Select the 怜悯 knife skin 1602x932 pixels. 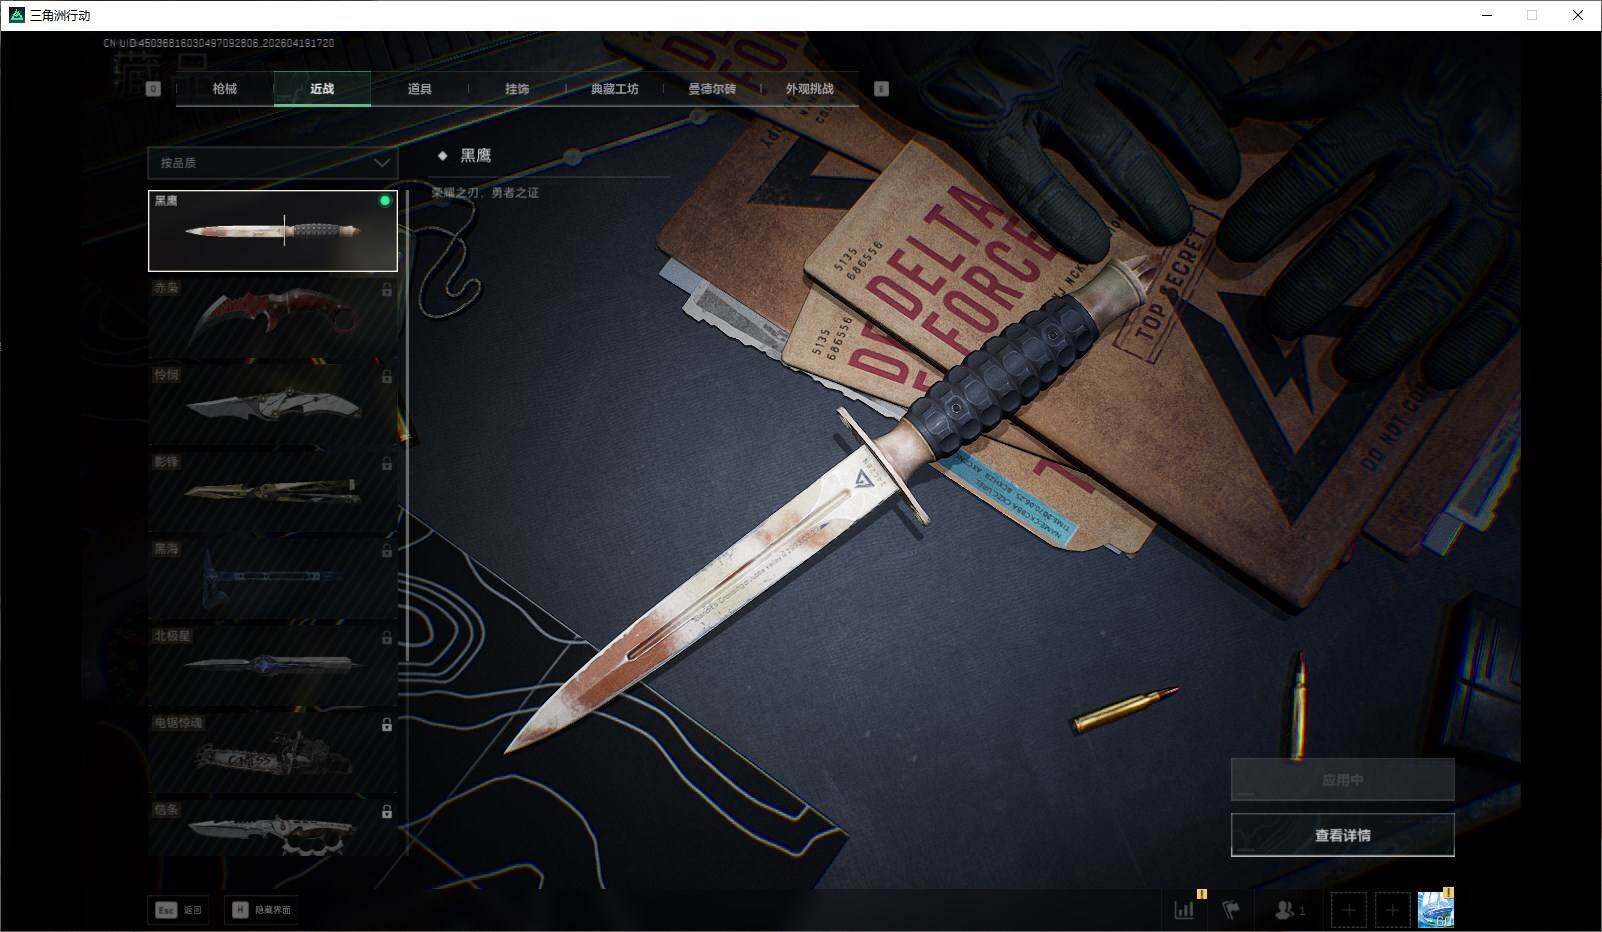[273, 405]
